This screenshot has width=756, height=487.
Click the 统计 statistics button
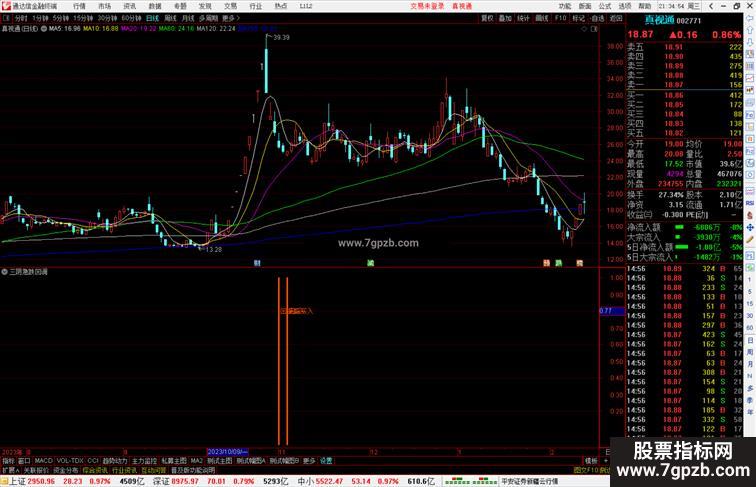pos(523,18)
